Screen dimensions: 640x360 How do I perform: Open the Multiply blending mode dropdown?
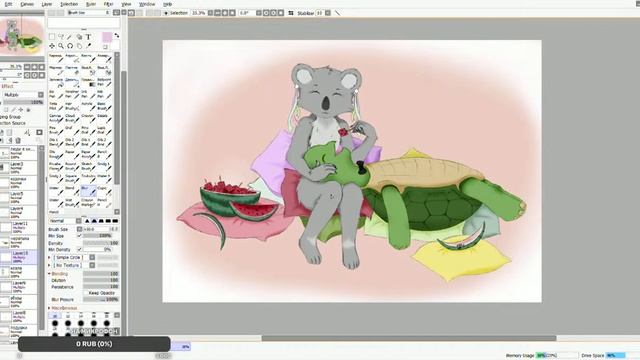40,95
